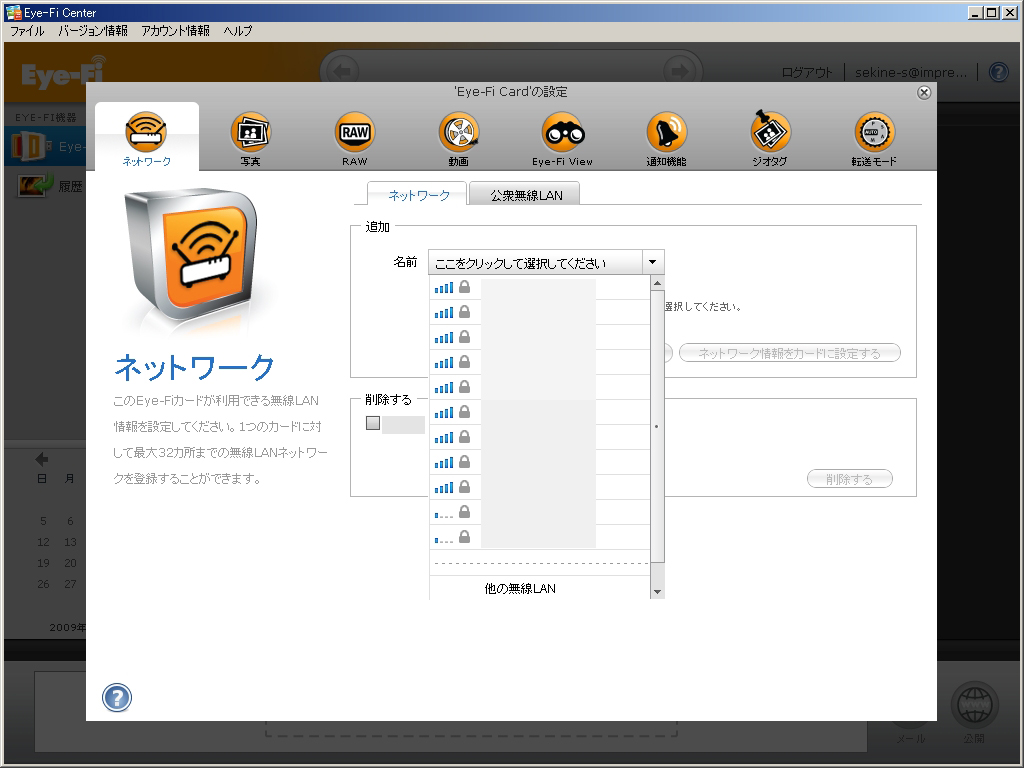Choose the first network in the dropdown list
This screenshot has height=768, width=1024.
click(540, 286)
